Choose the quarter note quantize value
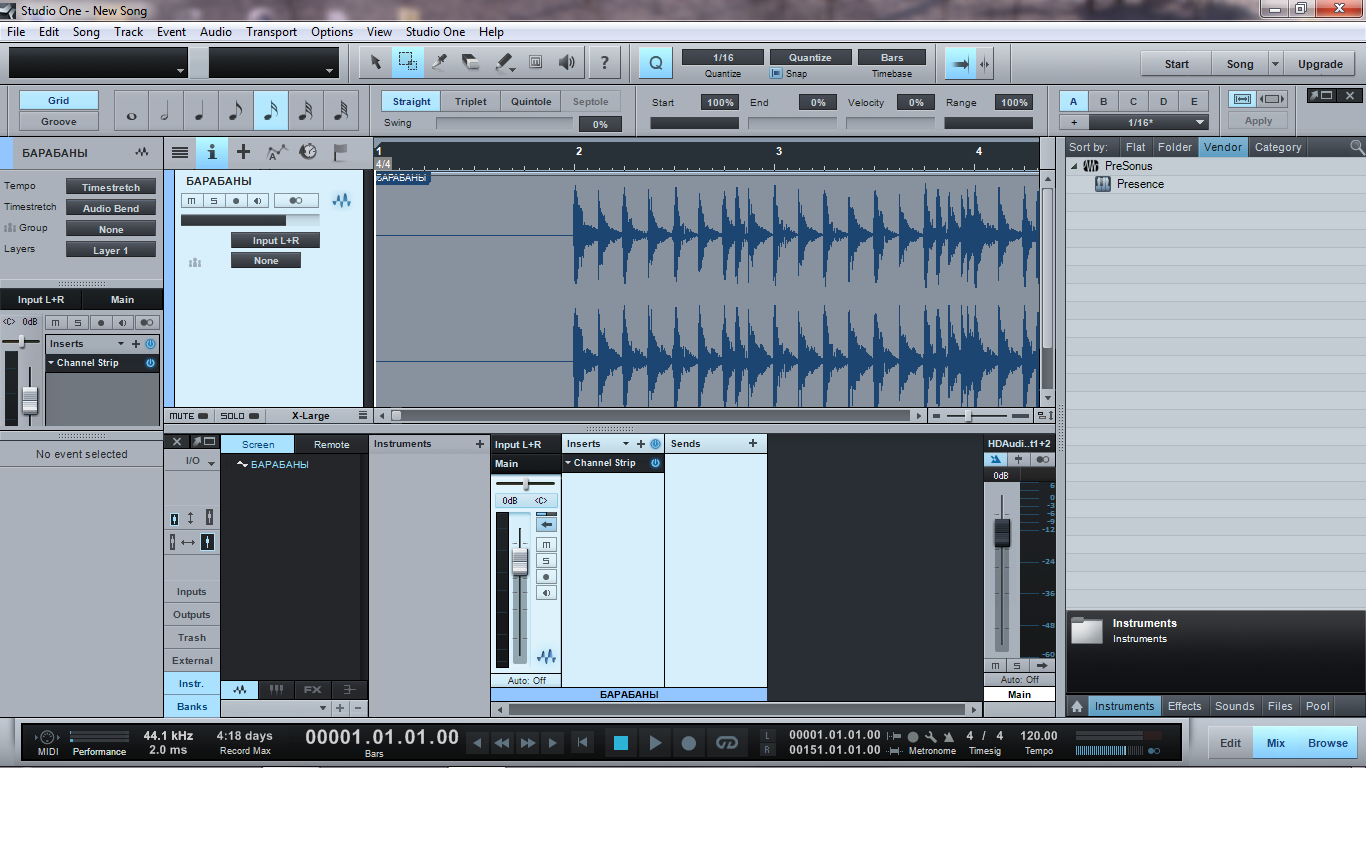Viewport: 1366px width, 850px height. pyautogui.click(x=201, y=111)
